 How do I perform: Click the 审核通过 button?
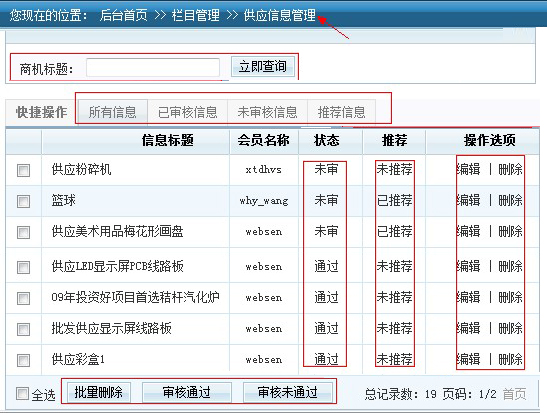[187, 392]
